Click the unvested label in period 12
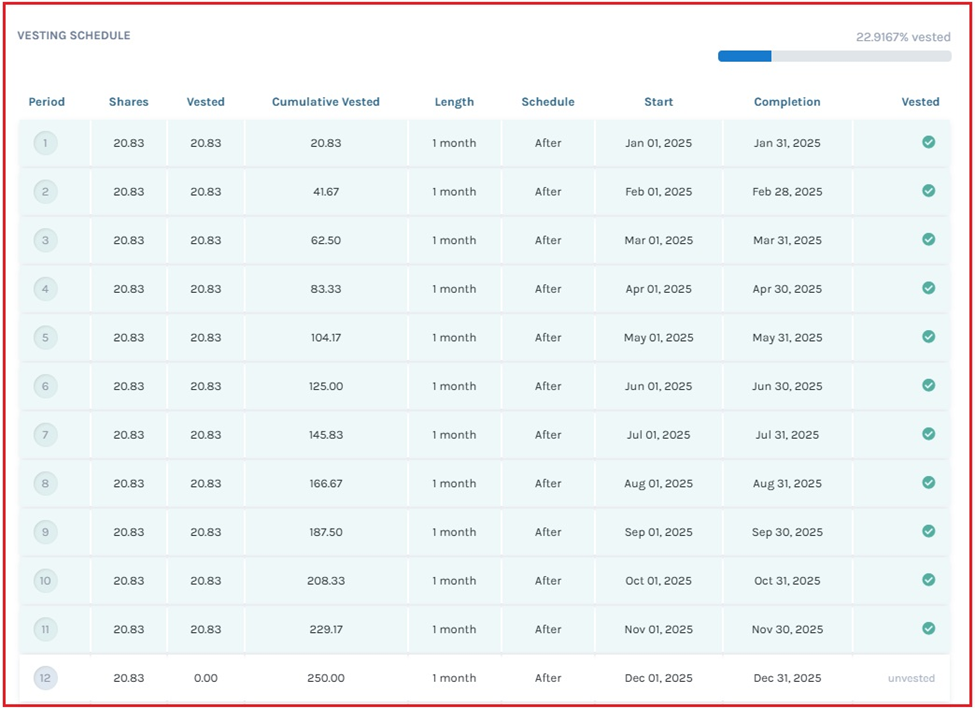Image resolution: width=975 pixels, height=708 pixels. coord(911,678)
